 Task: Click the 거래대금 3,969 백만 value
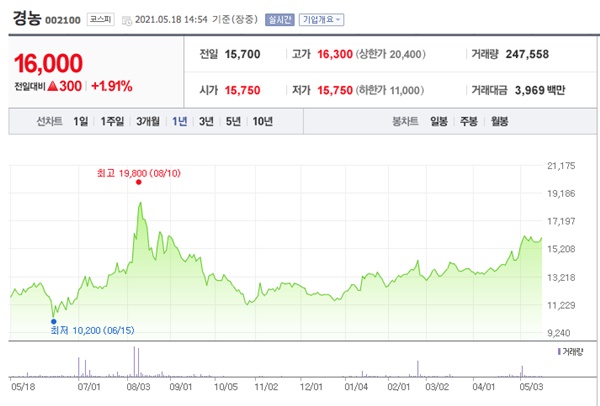pyautogui.click(x=540, y=90)
